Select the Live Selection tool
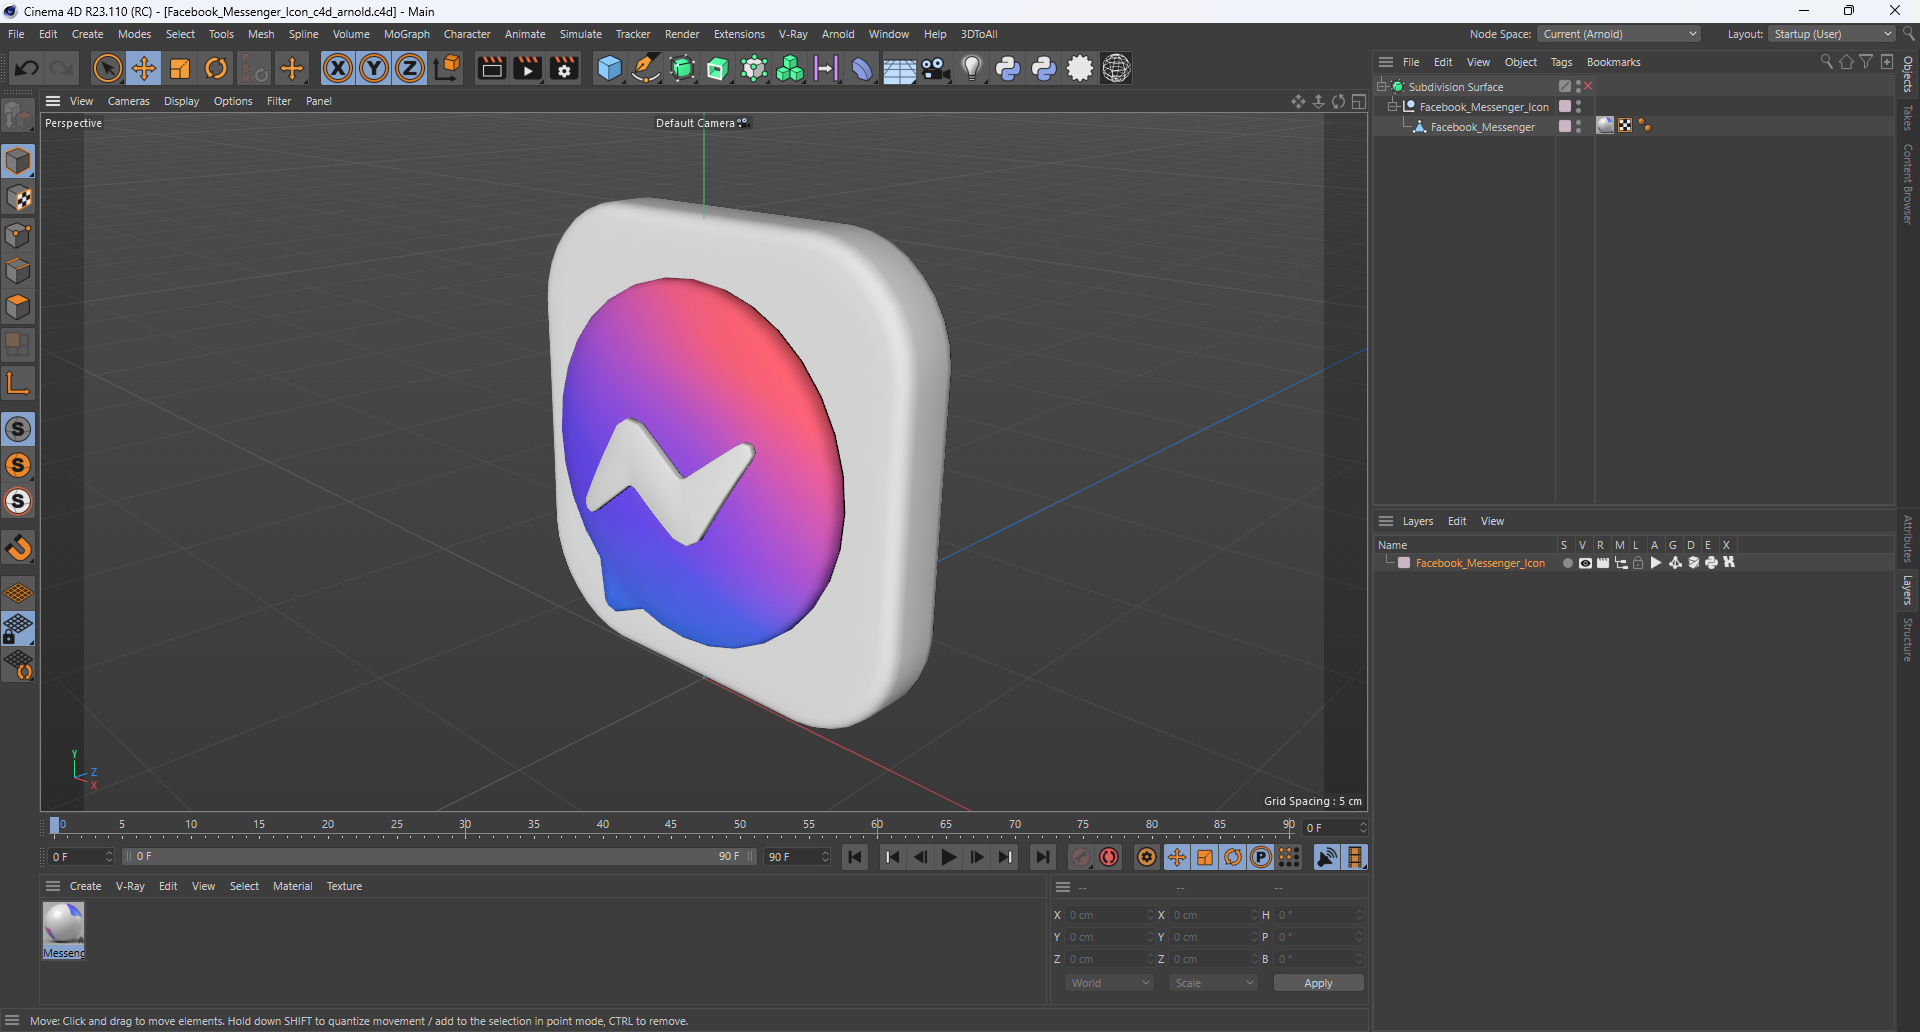1920x1032 pixels. [x=107, y=68]
